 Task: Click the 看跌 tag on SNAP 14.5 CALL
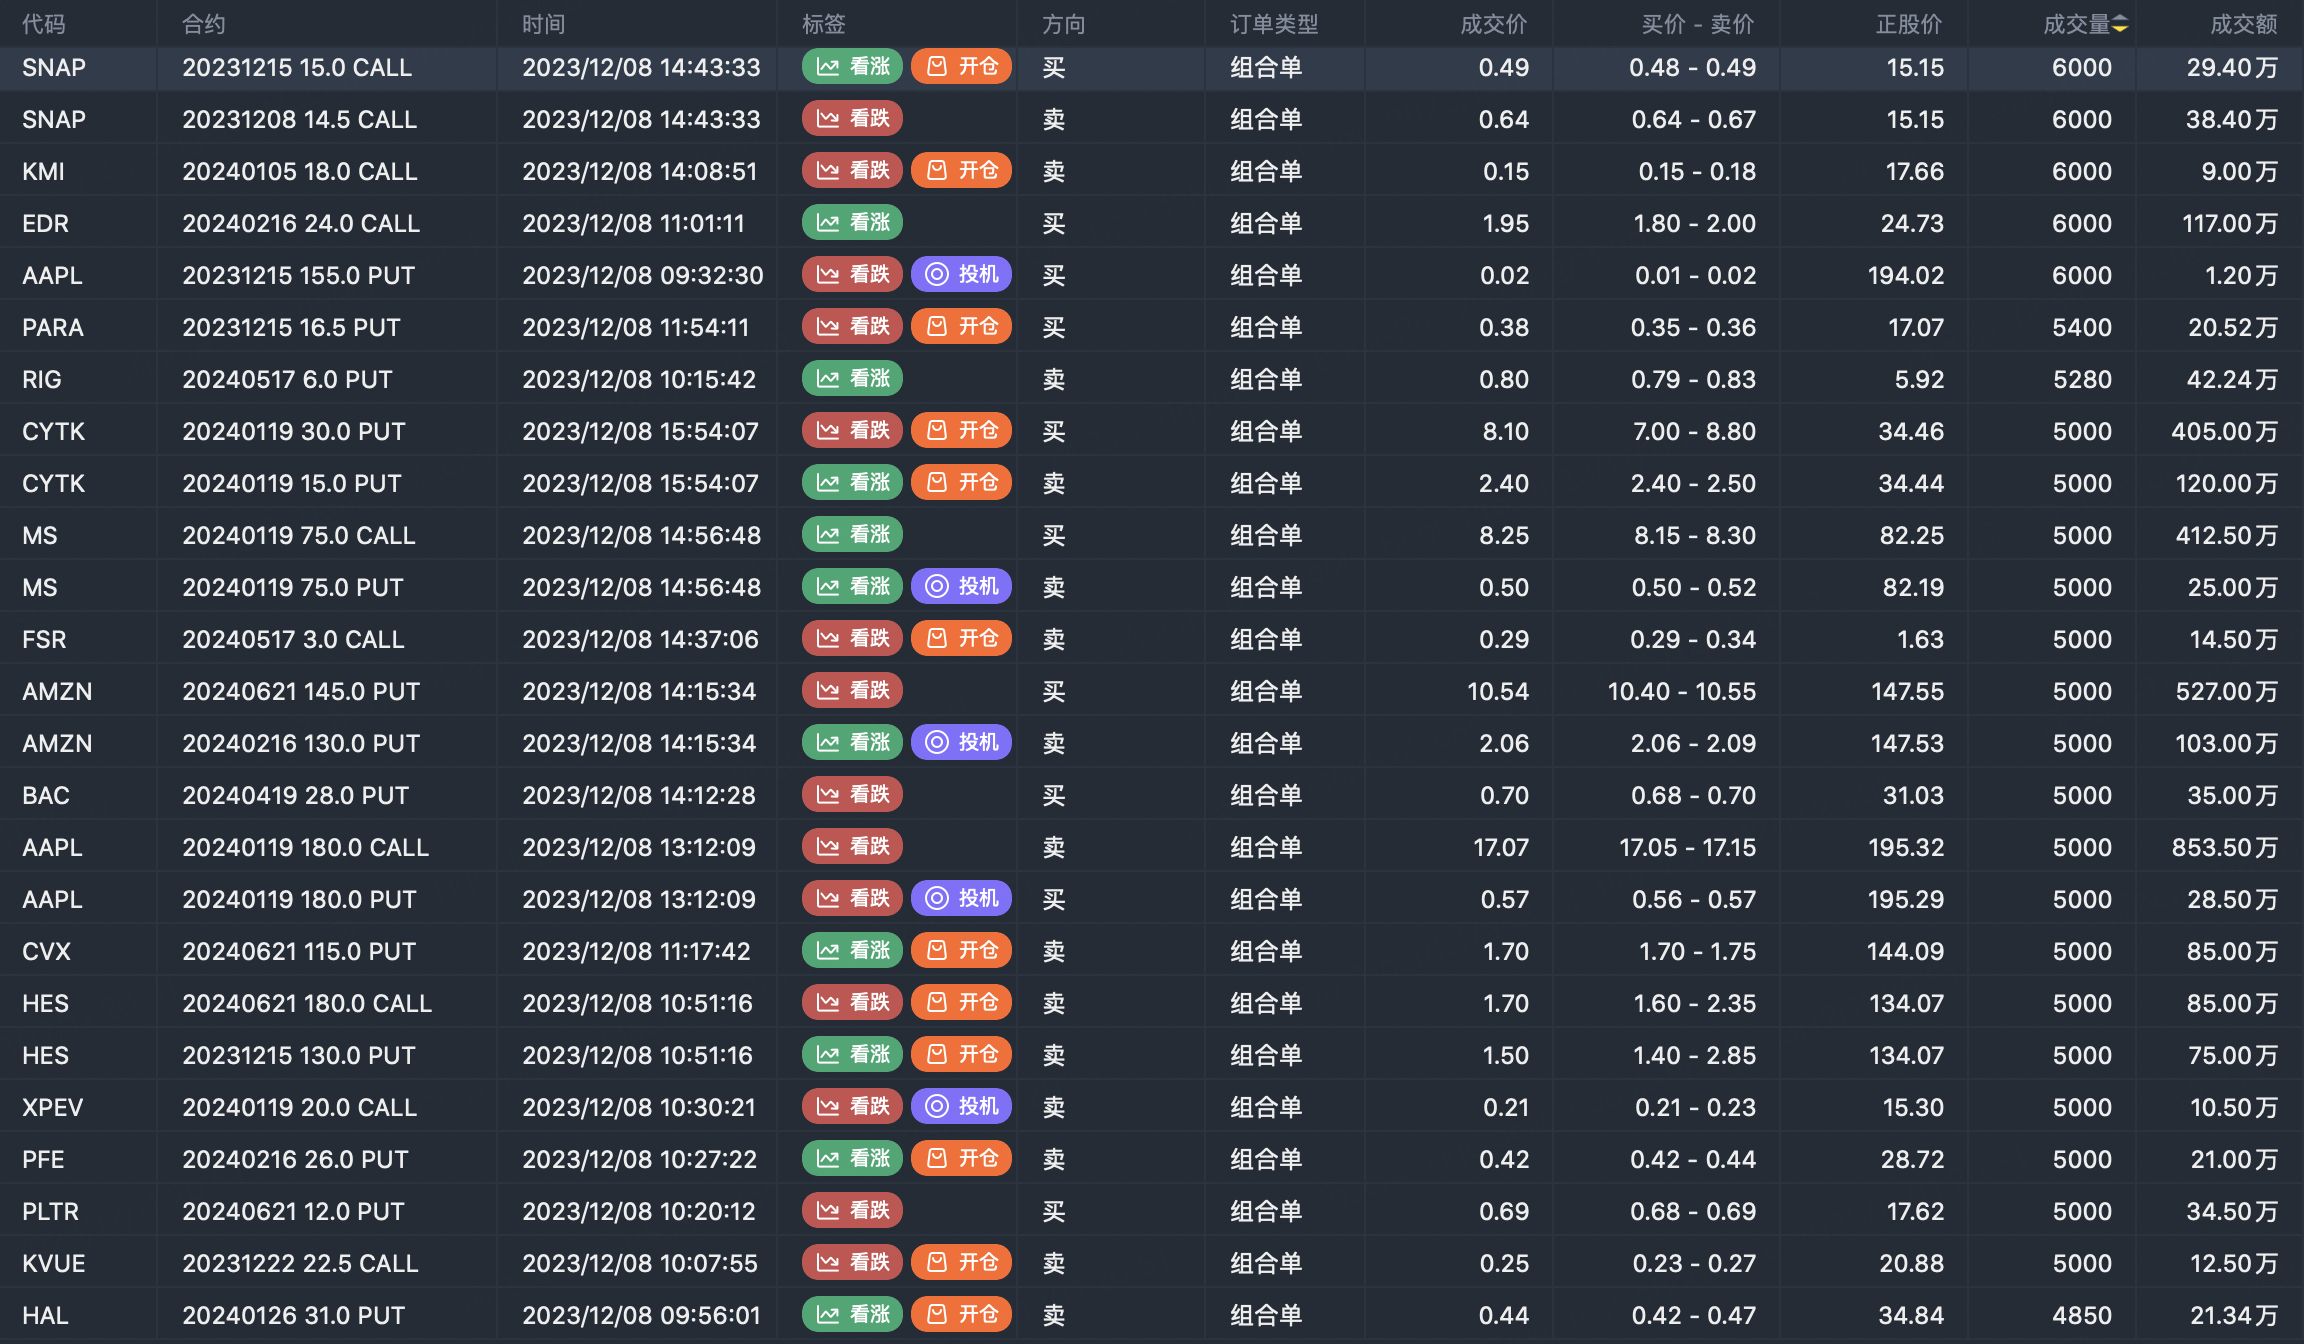pyautogui.click(x=852, y=119)
